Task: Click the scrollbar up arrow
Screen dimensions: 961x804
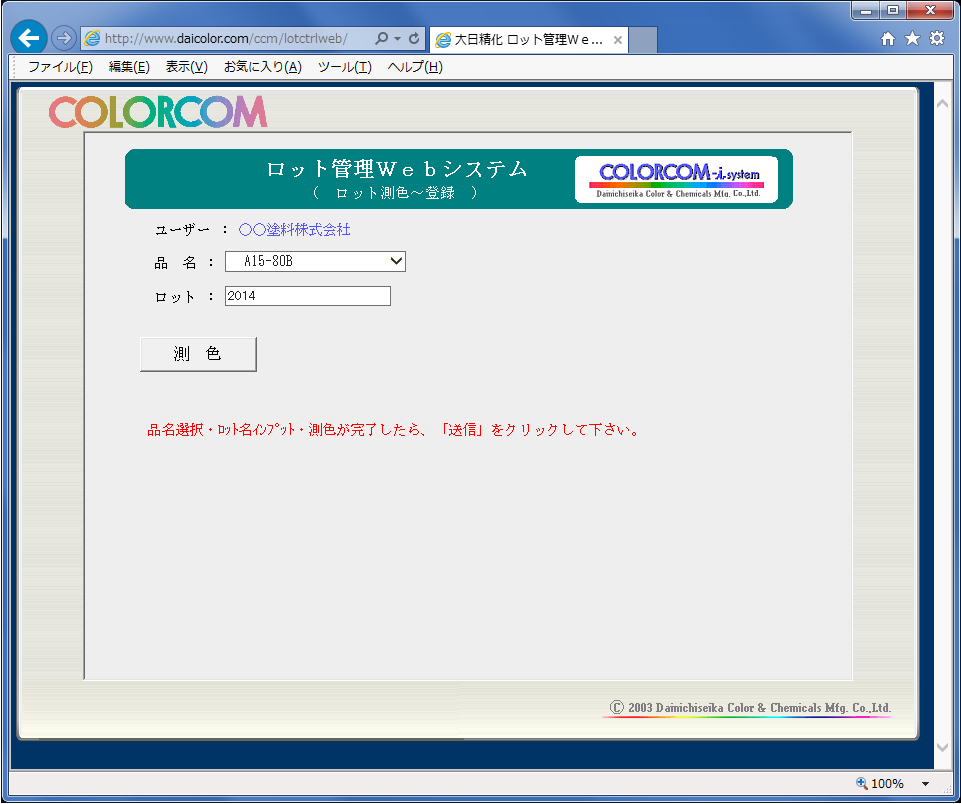Action: point(943,104)
